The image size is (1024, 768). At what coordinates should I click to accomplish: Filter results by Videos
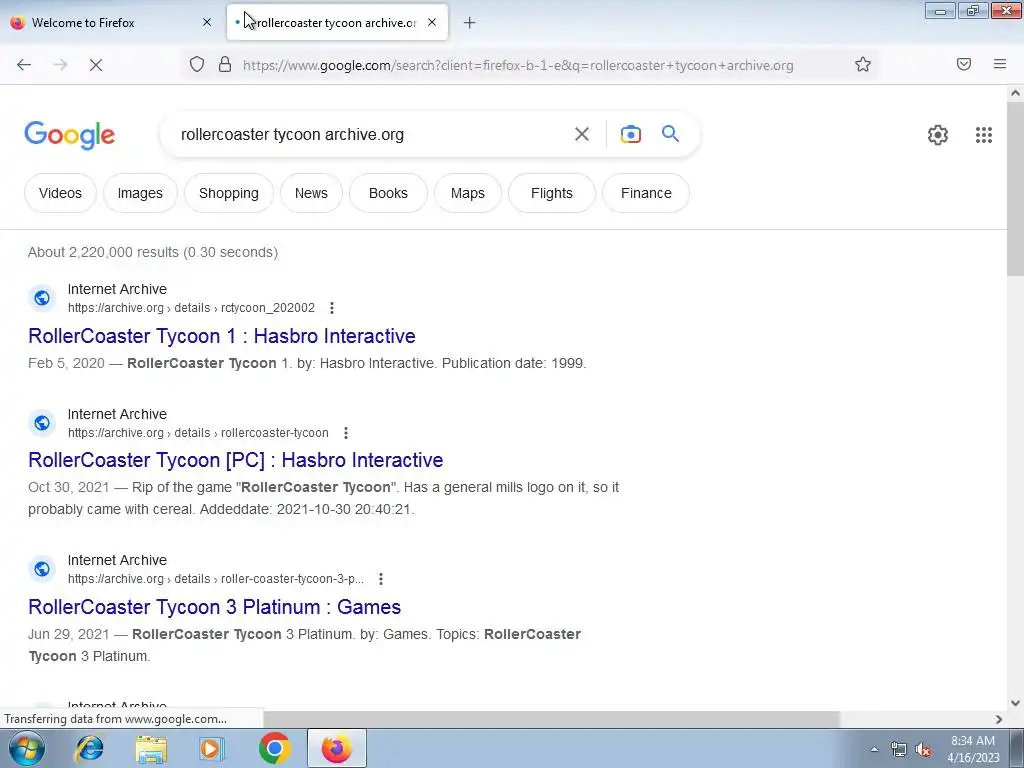[x=60, y=193]
